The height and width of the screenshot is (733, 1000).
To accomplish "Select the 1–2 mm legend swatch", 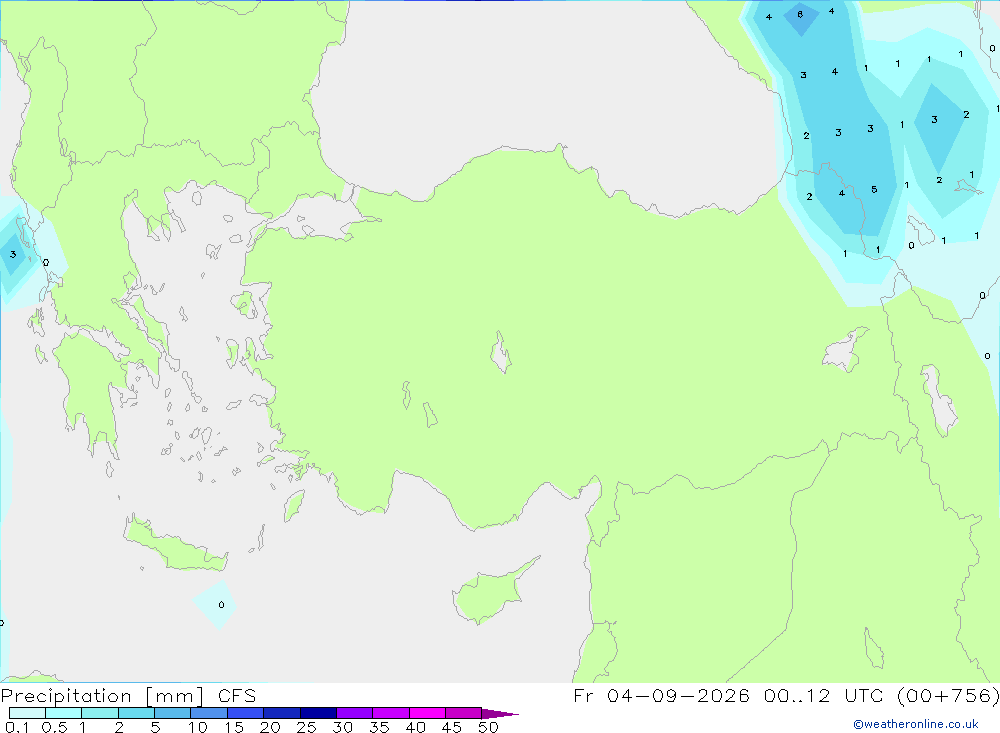I will [x=100, y=713].
